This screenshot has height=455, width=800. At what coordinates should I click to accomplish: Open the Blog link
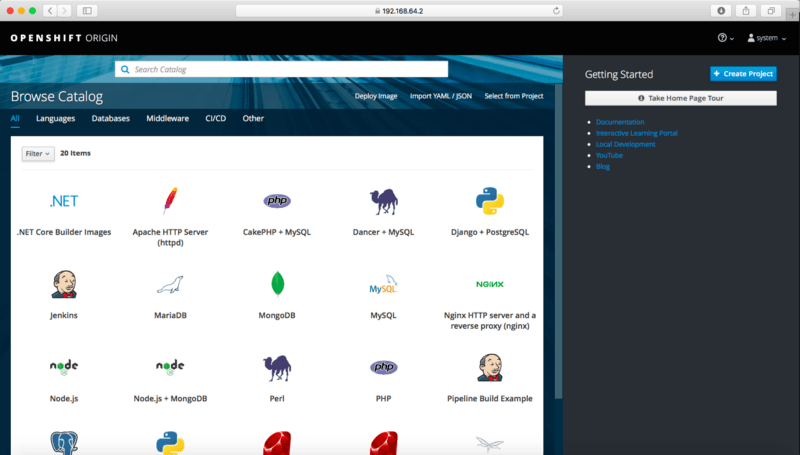[x=603, y=166]
